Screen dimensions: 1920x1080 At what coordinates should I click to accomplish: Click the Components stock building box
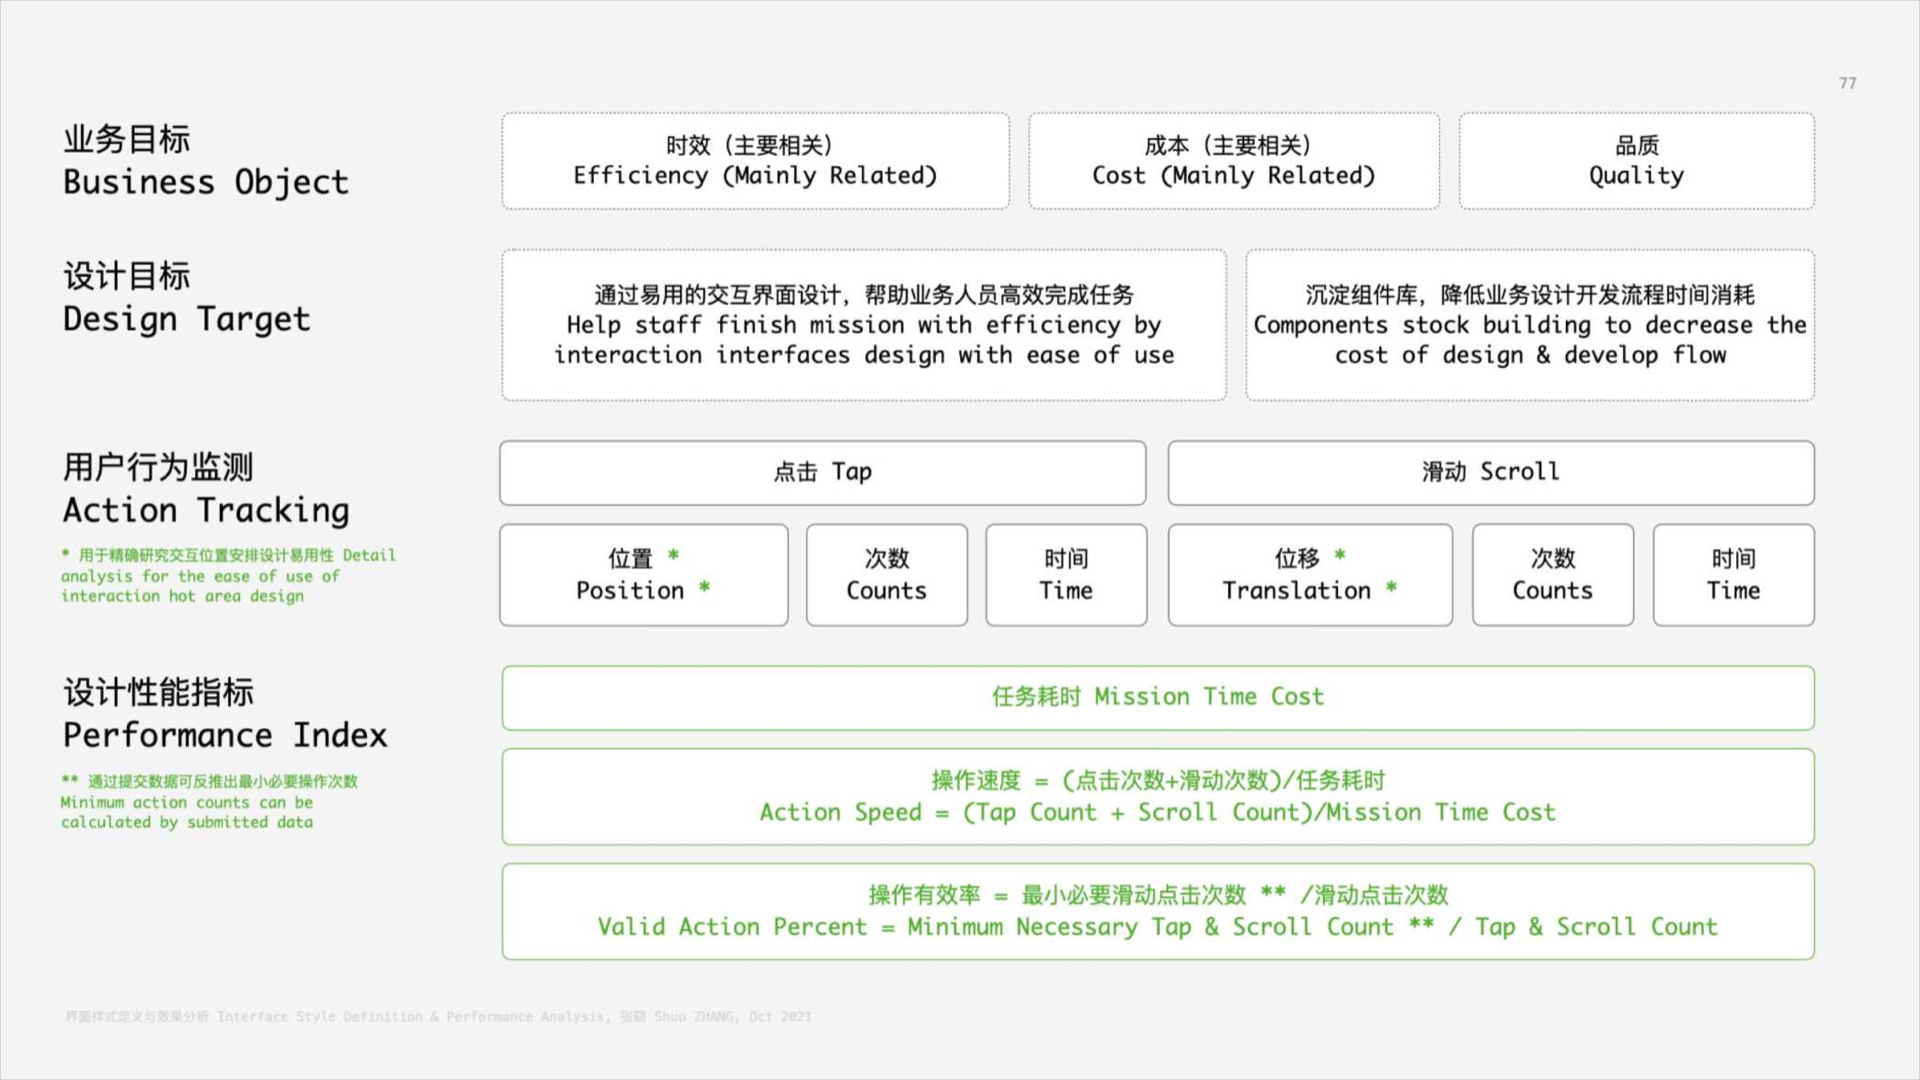[x=1529, y=325]
